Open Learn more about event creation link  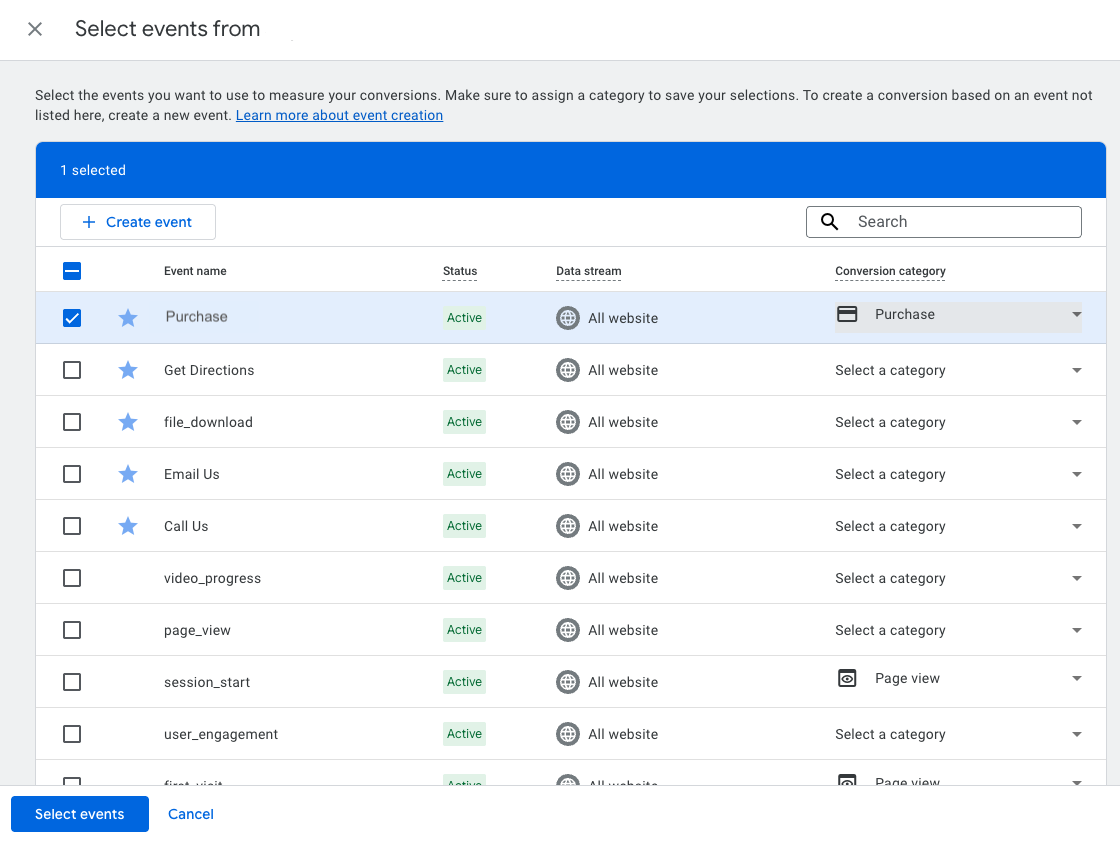coord(339,115)
